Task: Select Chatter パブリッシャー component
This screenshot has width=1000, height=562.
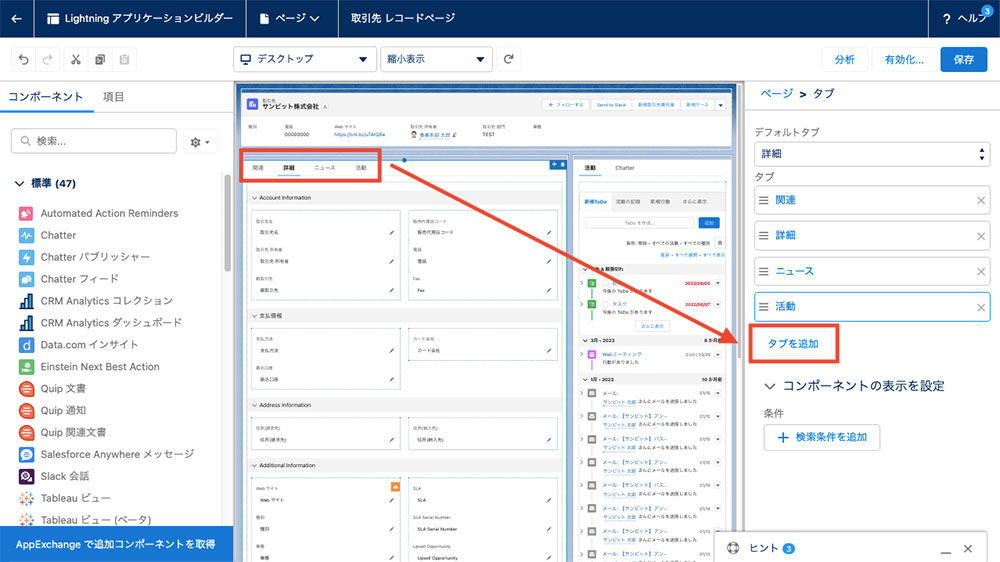Action: point(95,256)
